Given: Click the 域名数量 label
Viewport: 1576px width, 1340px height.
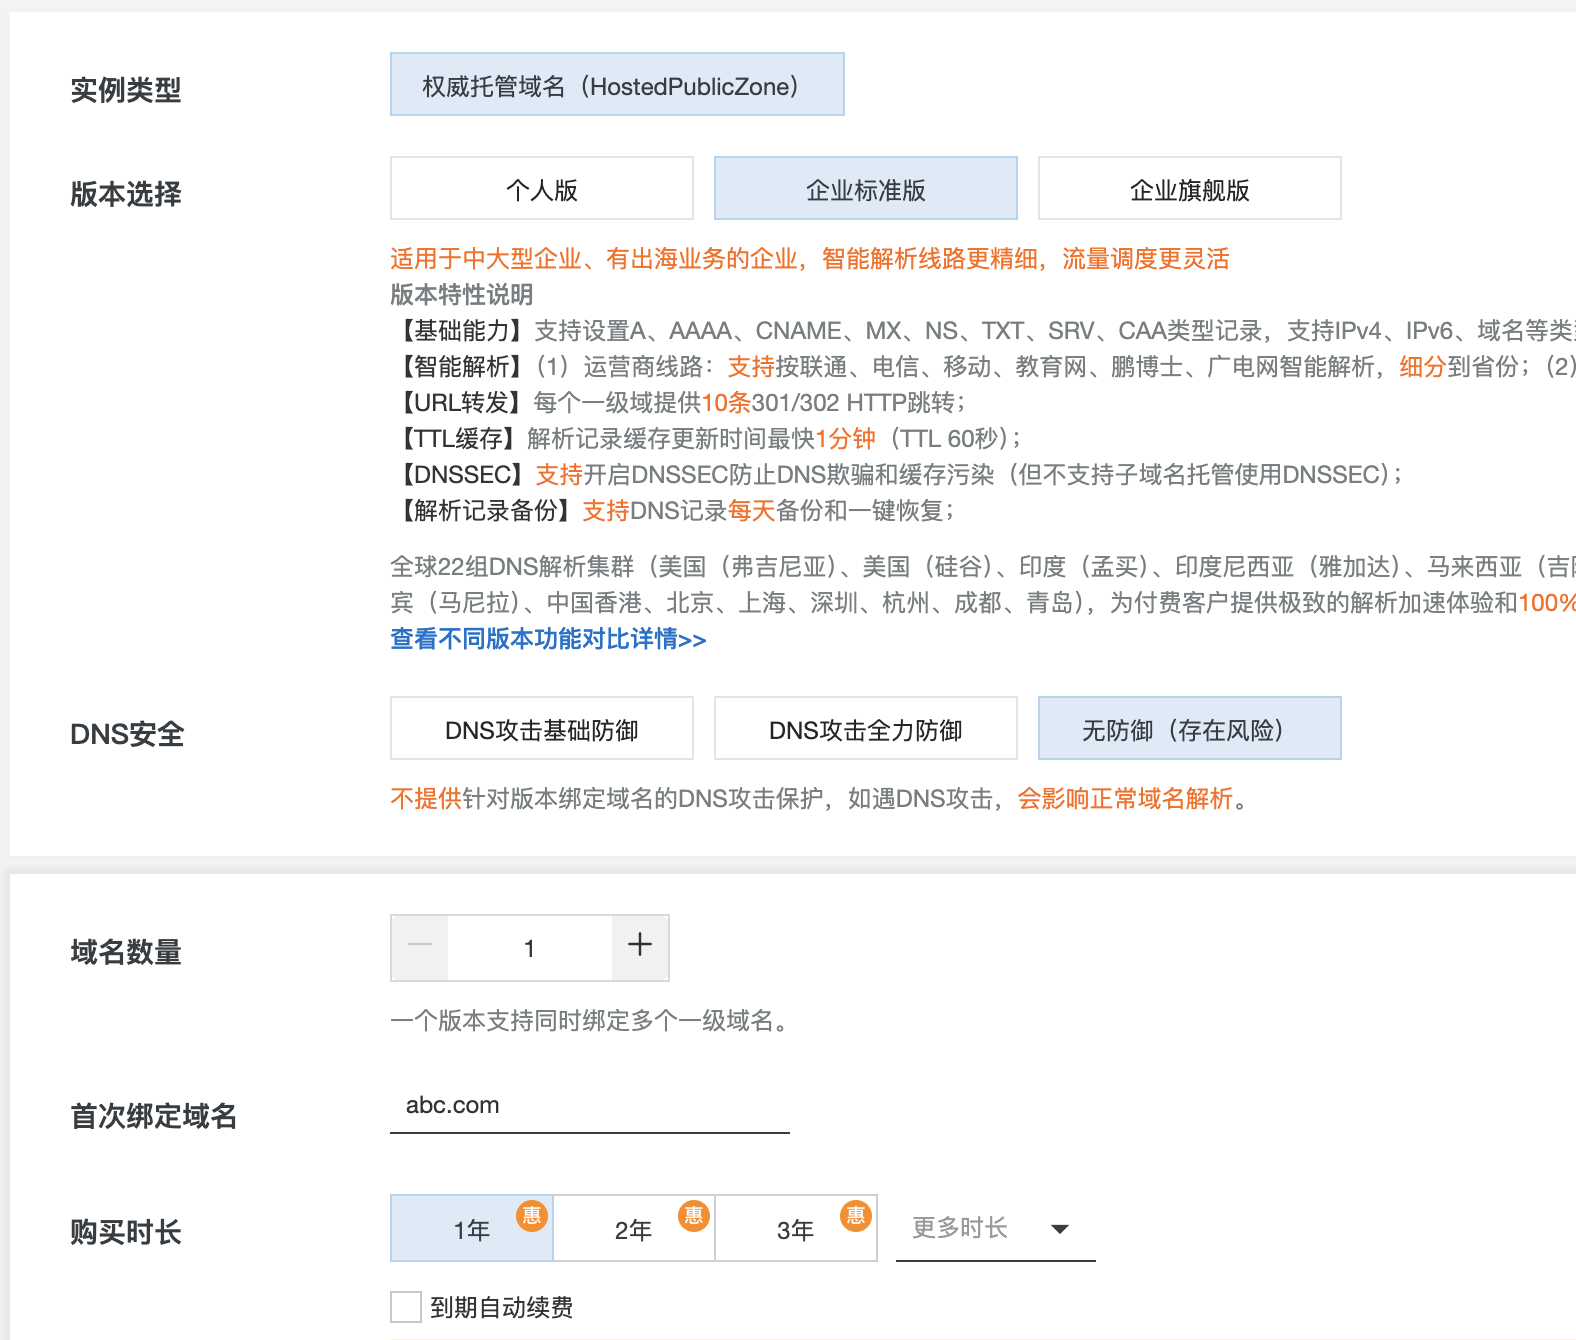Looking at the screenshot, I should point(126,952).
